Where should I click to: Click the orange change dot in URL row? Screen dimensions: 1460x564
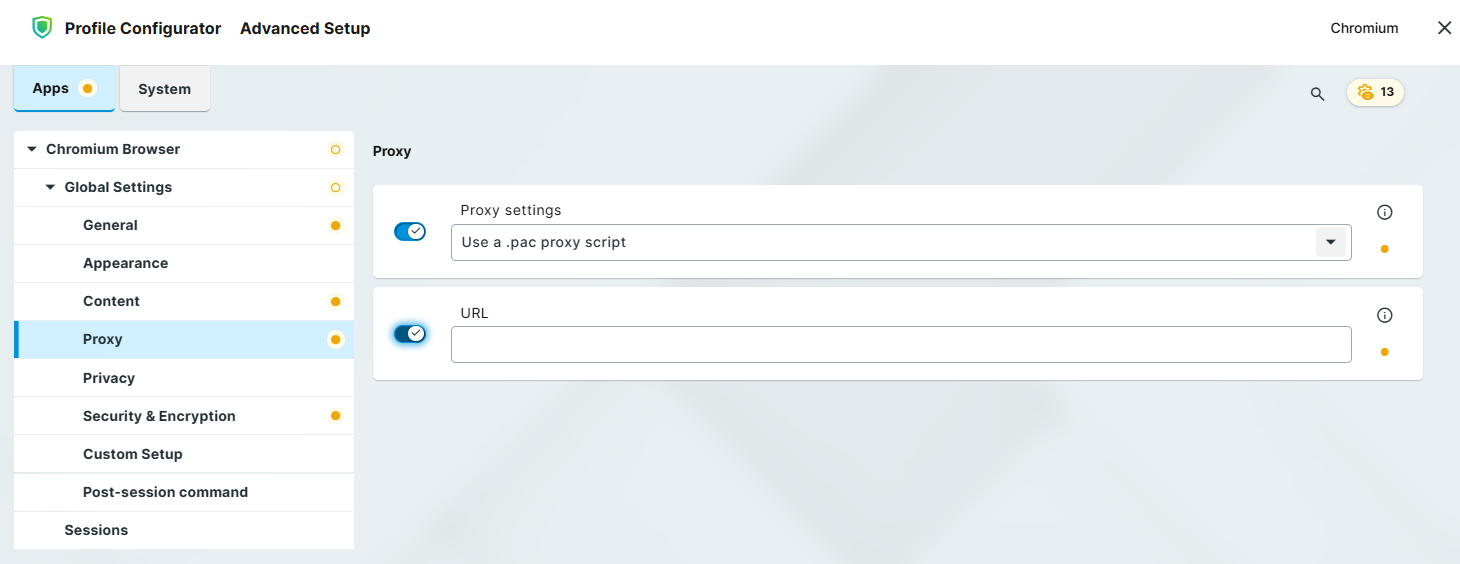coord(1384,352)
